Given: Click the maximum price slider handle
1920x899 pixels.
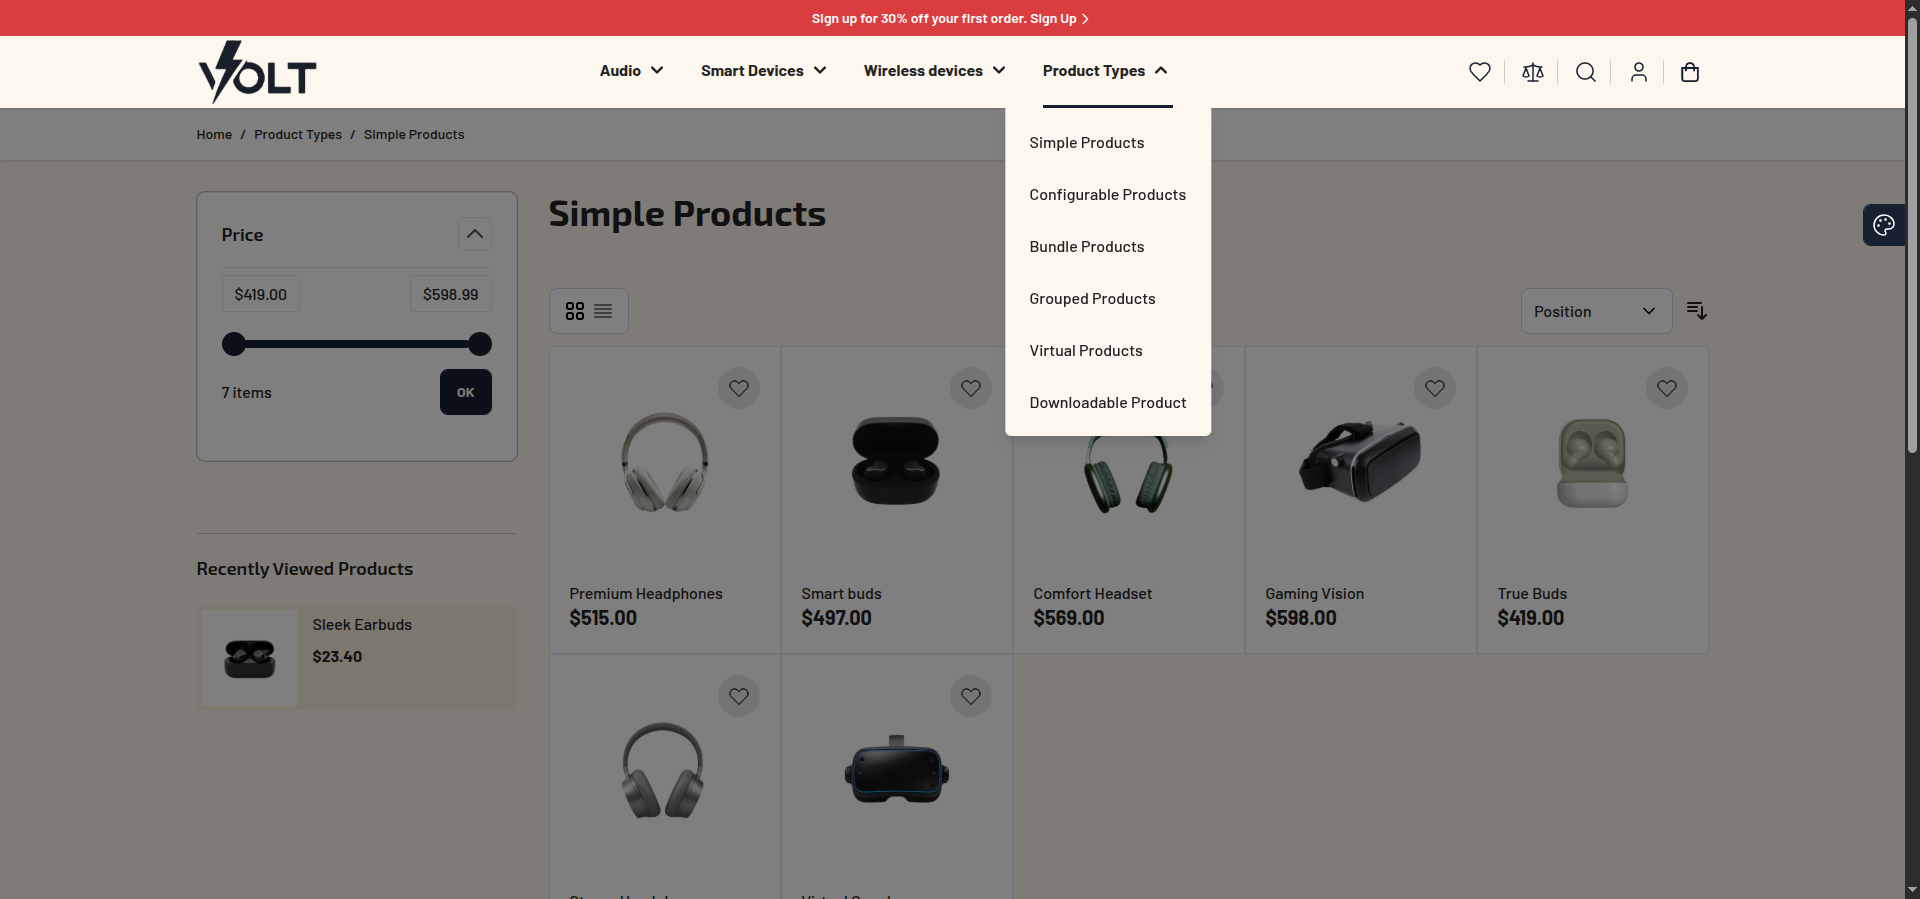Looking at the screenshot, I should (x=480, y=344).
